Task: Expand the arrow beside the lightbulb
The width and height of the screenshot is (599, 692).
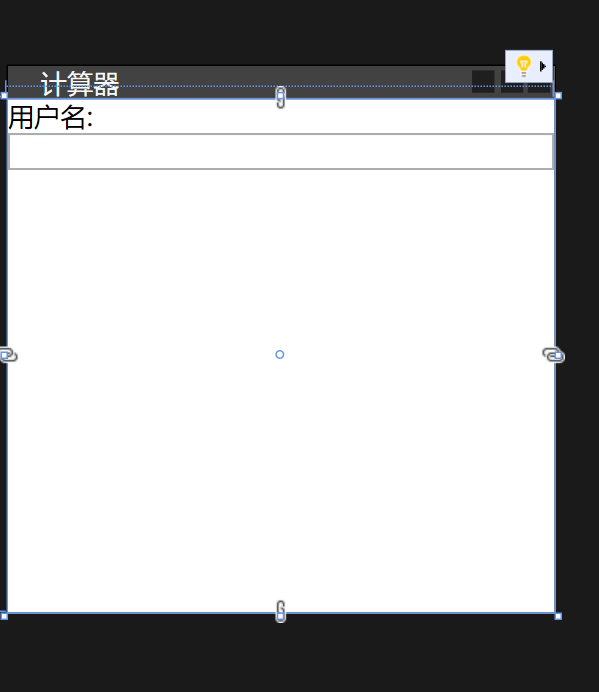Action: coord(543,67)
